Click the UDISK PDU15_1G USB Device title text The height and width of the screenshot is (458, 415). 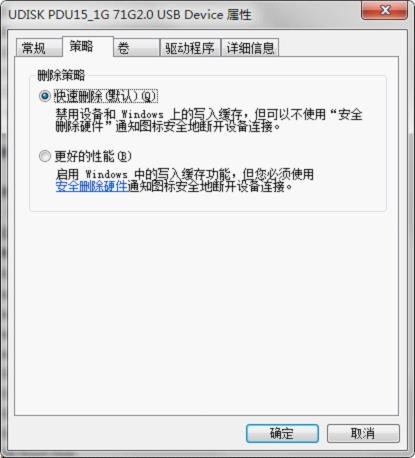tap(130, 15)
